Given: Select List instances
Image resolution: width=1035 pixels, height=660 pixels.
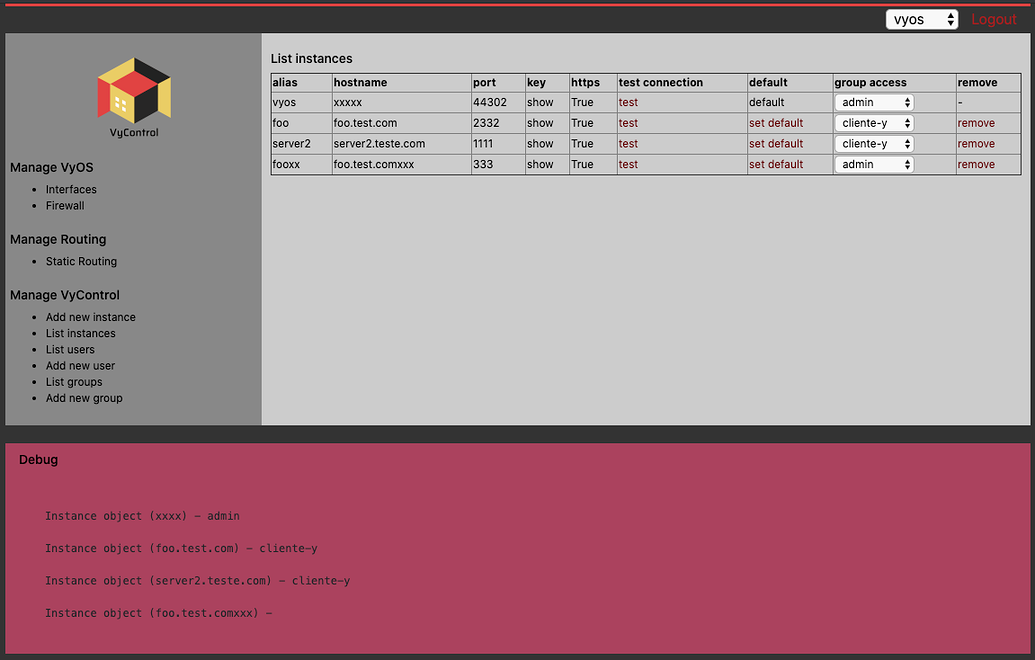Looking at the screenshot, I should [80, 333].
